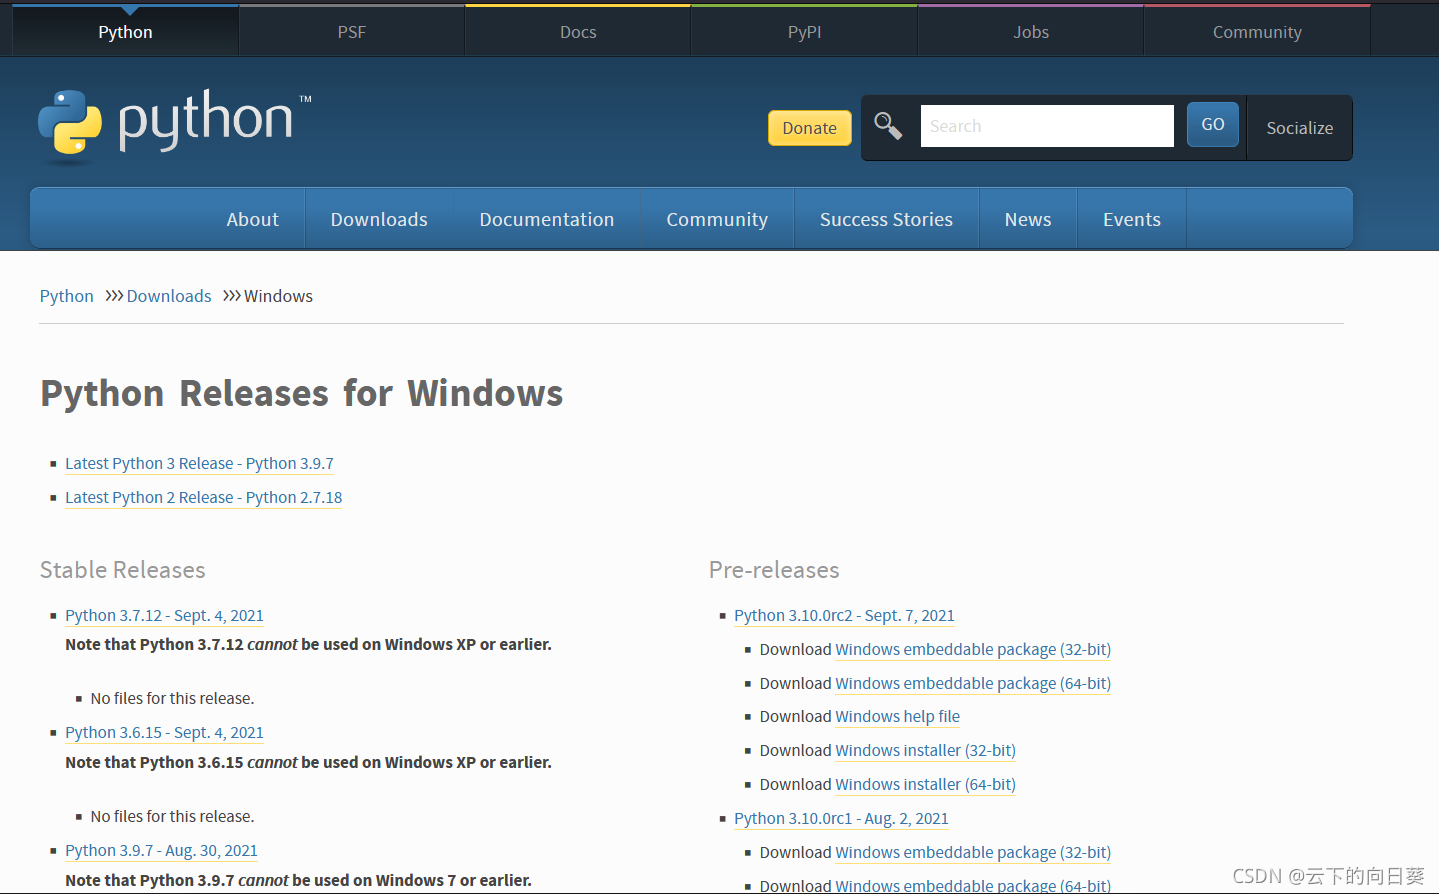Click the Pre-releases heading
The image size is (1439, 894).
pyautogui.click(x=774, y=570)
